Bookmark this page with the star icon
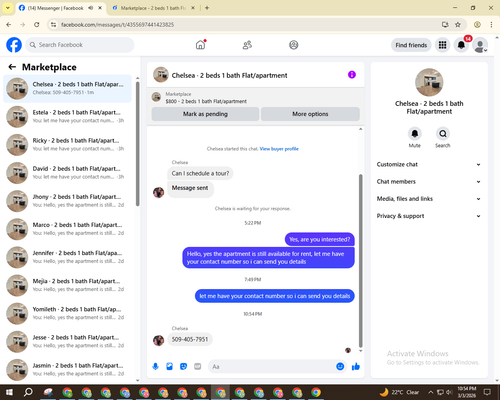 458,24
